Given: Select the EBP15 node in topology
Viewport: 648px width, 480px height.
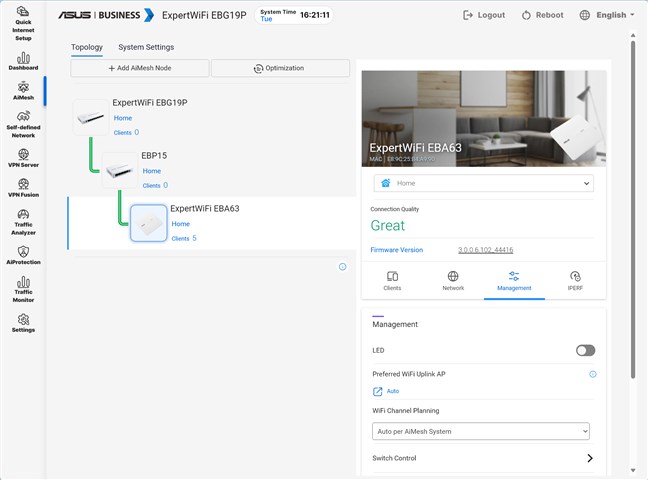Looking at the screenshot, I should pos(121,170).
